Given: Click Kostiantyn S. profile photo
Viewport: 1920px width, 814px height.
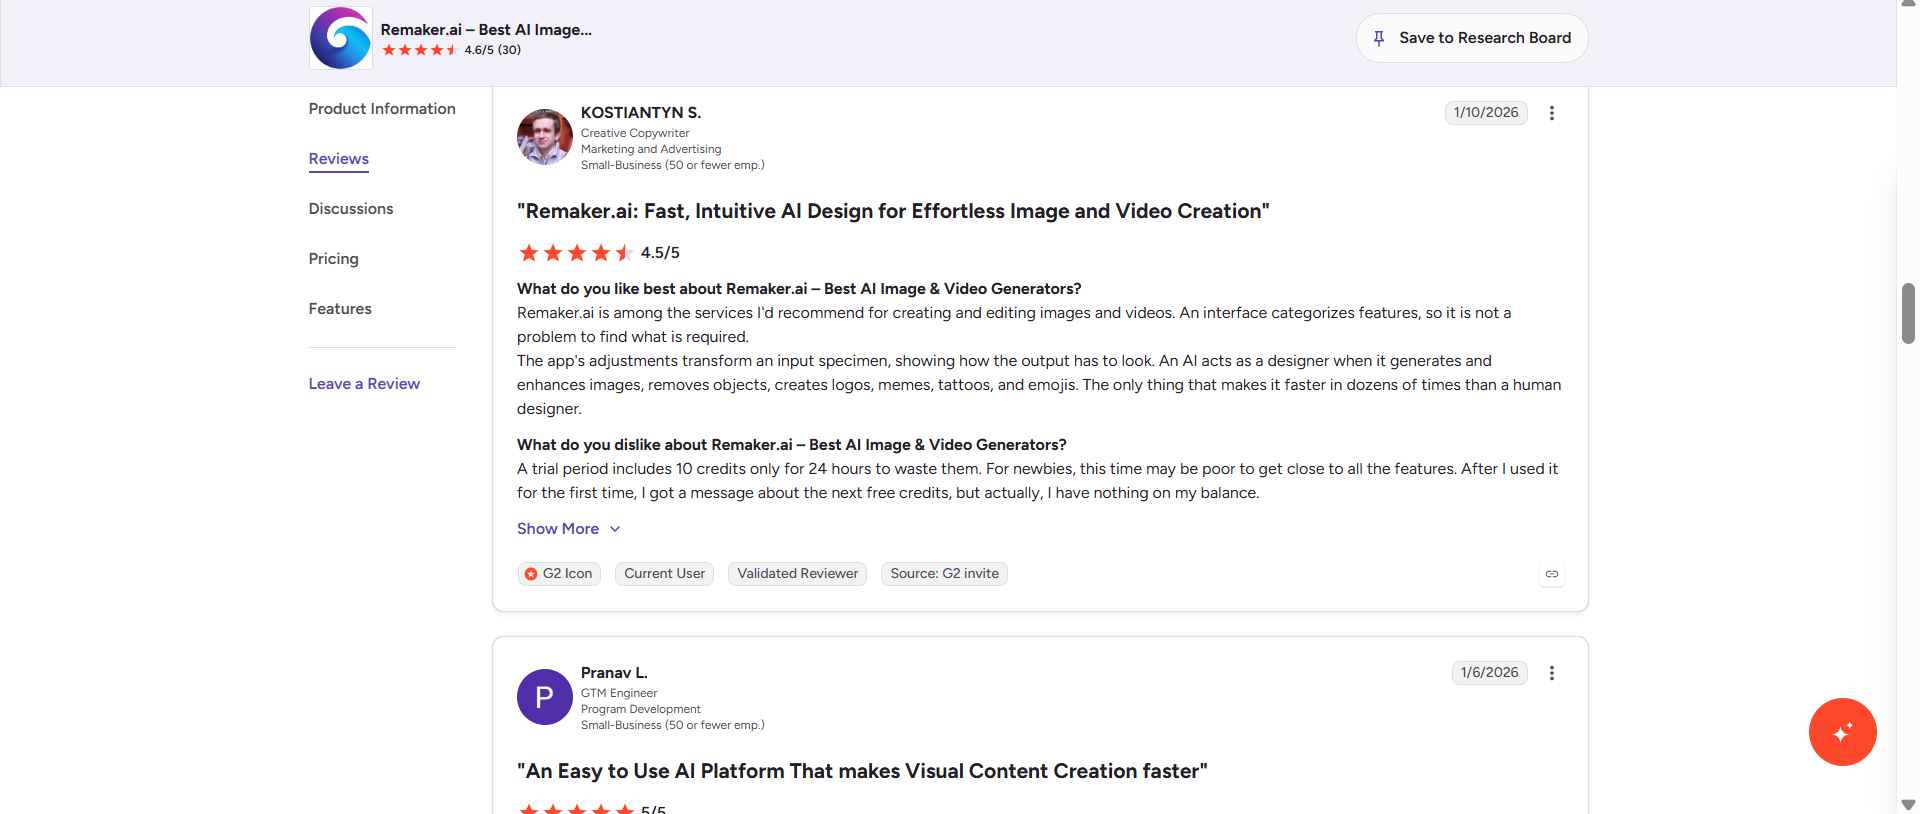Looking at the screenshot, I should [x=545, y=137].
